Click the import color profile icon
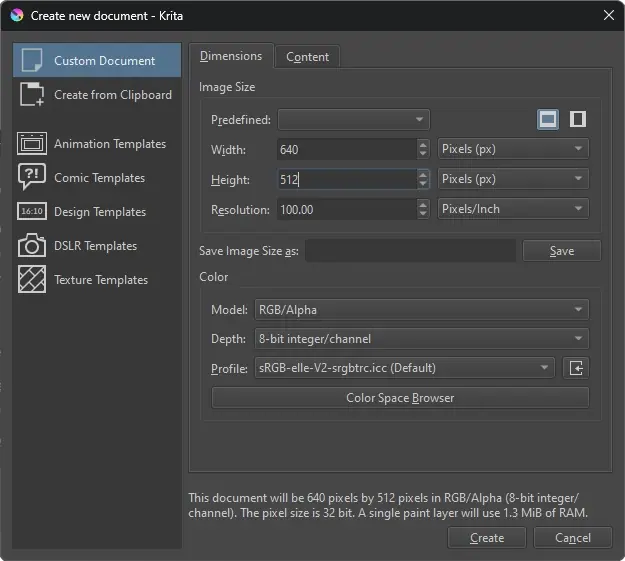This screenshot has width=625, height=561. click(576, 368)
